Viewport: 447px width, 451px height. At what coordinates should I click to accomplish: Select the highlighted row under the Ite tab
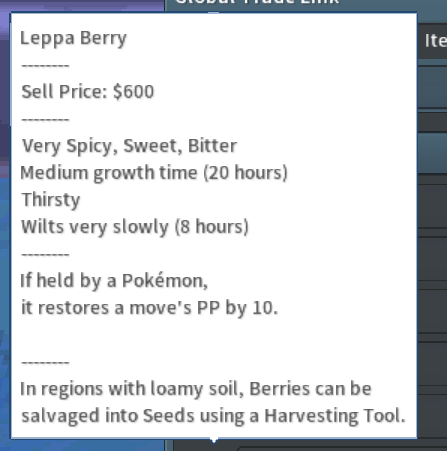[432, 87]
